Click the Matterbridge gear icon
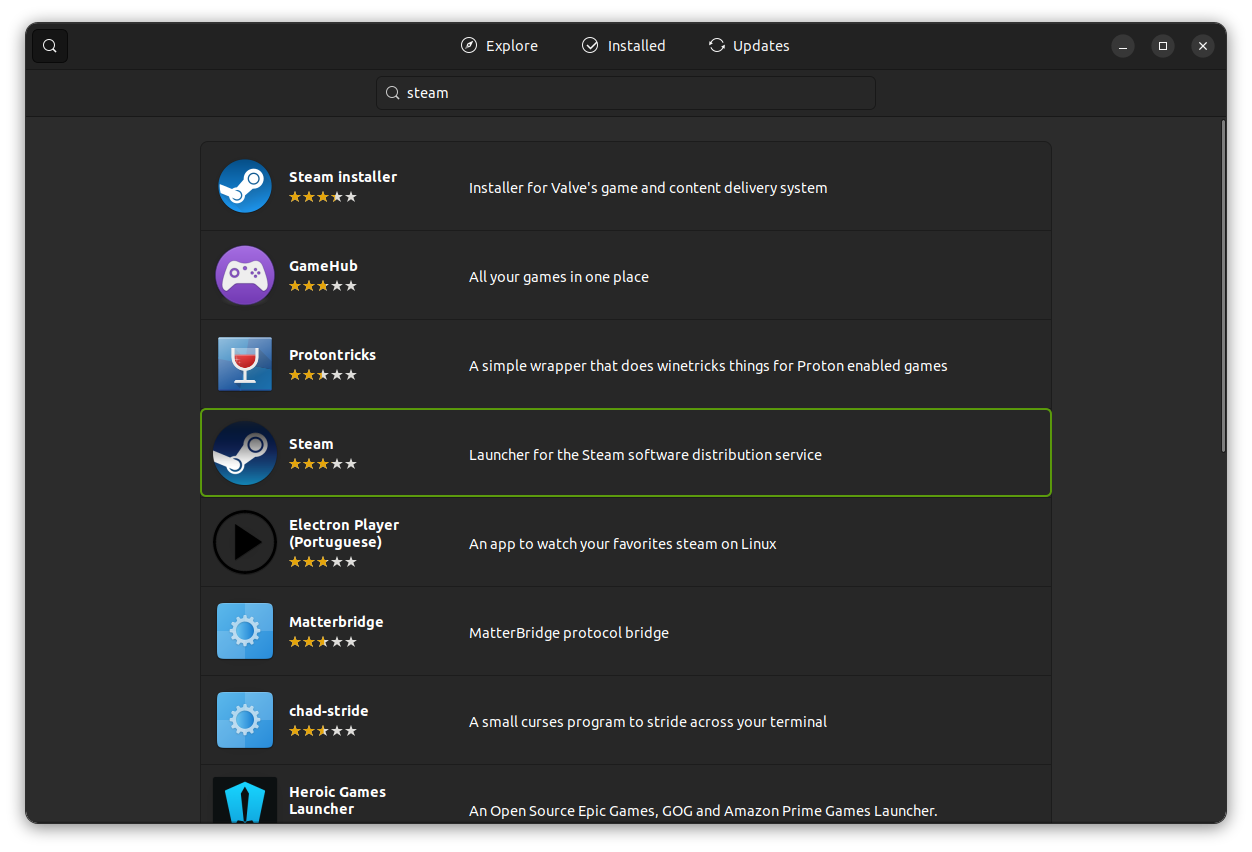This screenshot has height=852, width=1252. pos(245,631)
